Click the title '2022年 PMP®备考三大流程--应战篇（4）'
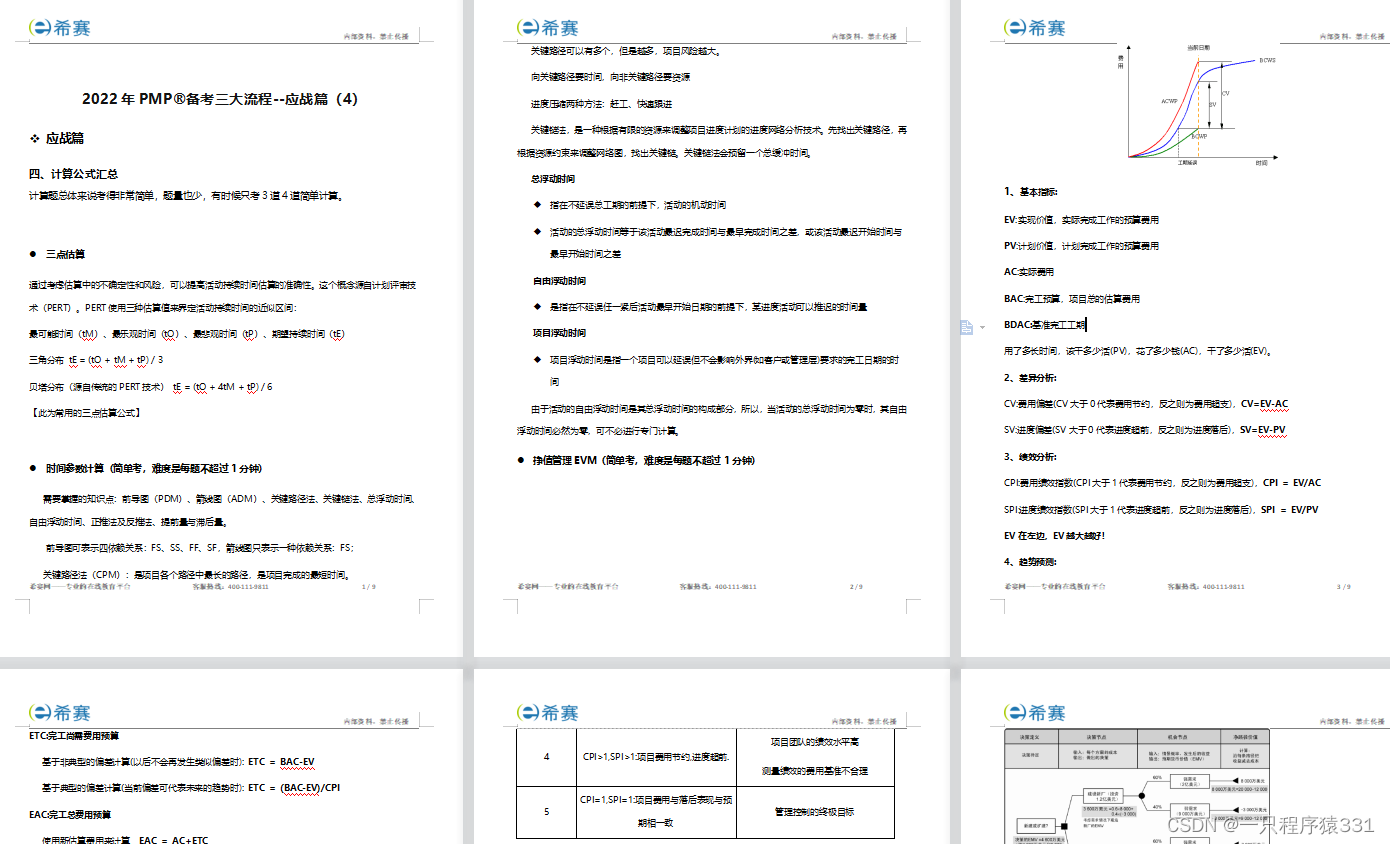This screenshot has width=1390, height=844. point(220,99)
